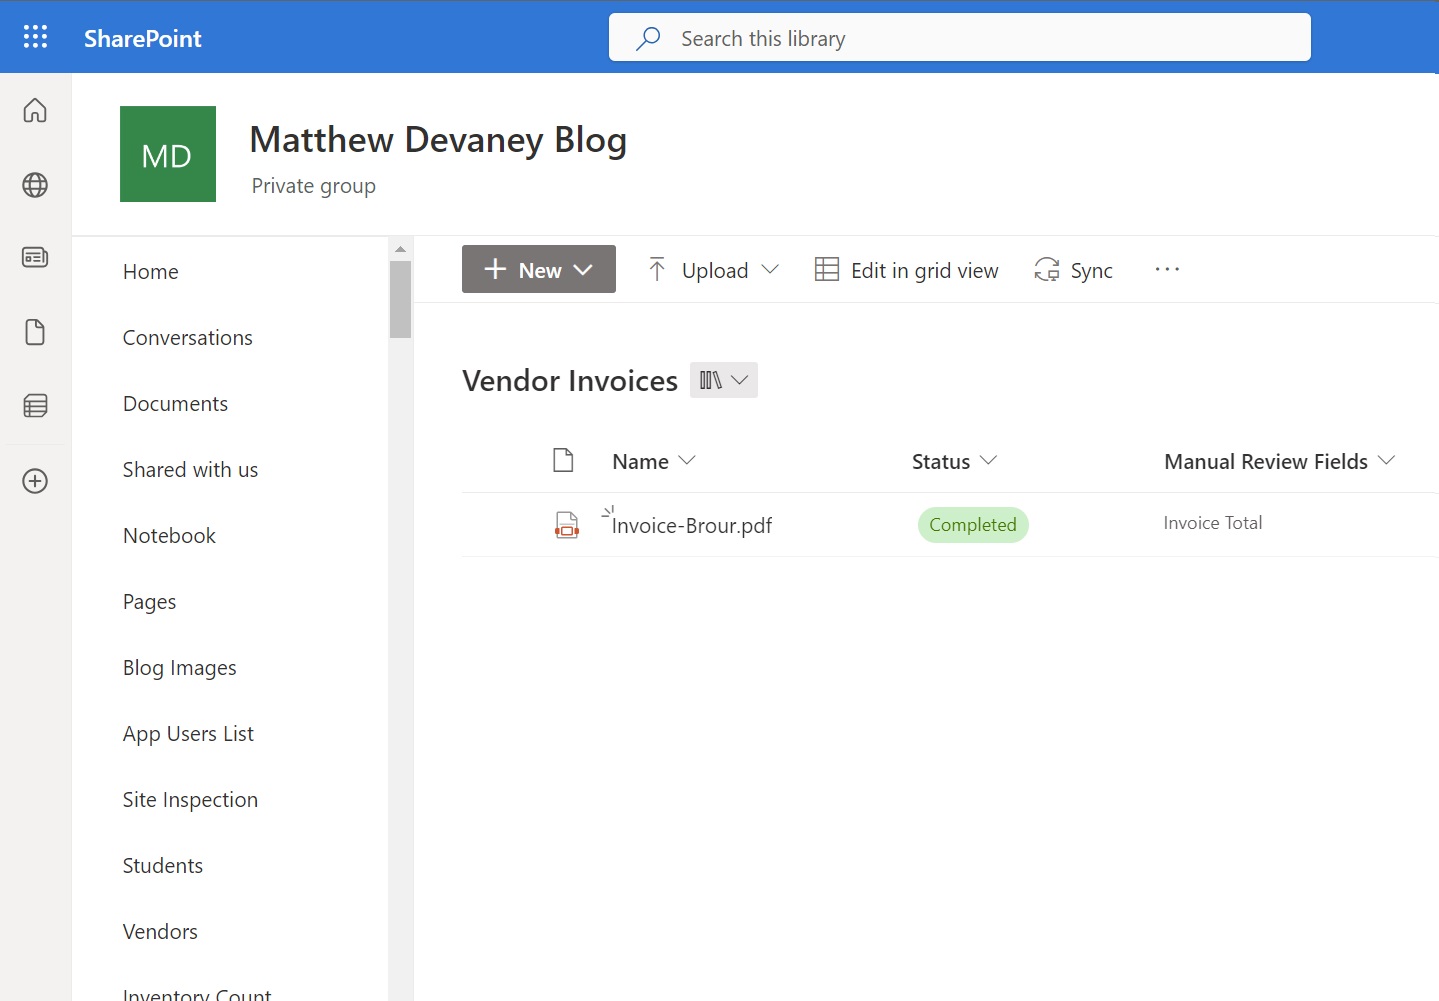Open the News icon in the left rail

(35, 257)
